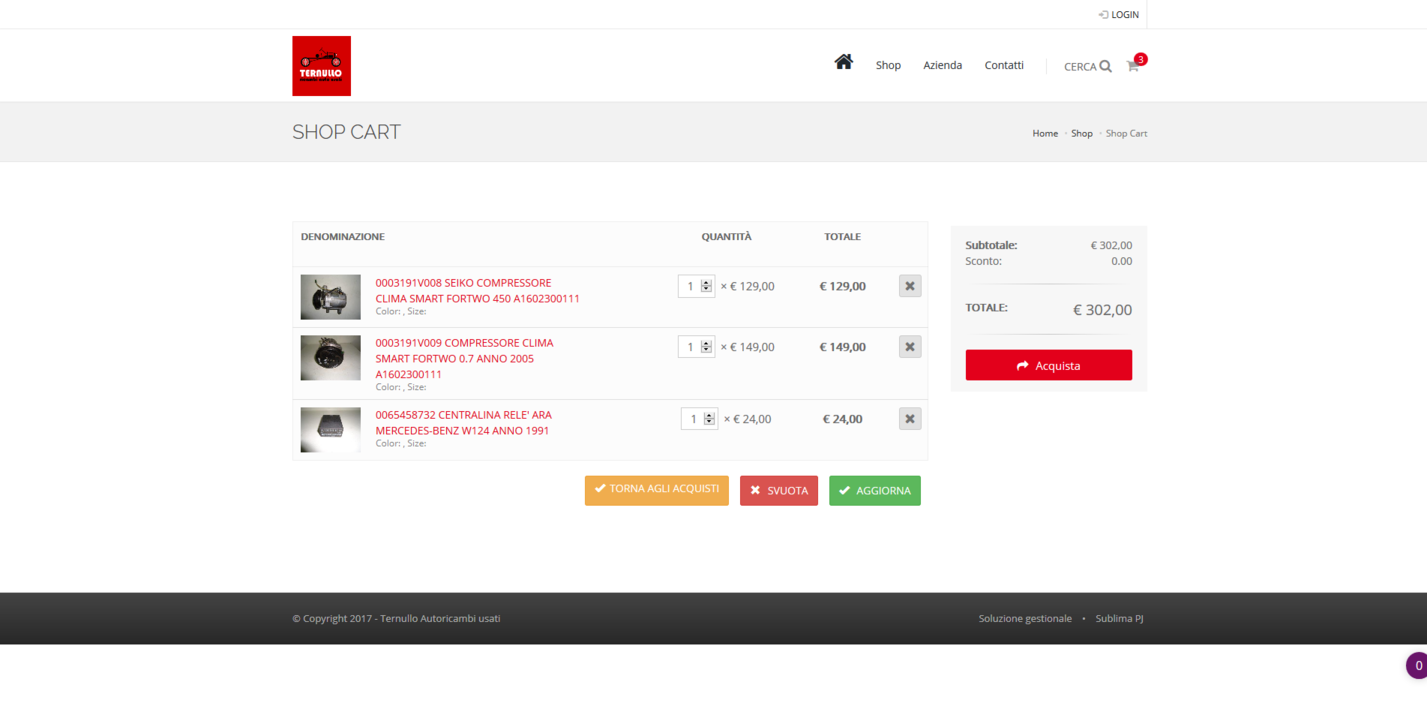Click the Ternullo logo

pyautogui.click(x=321, y=66)
